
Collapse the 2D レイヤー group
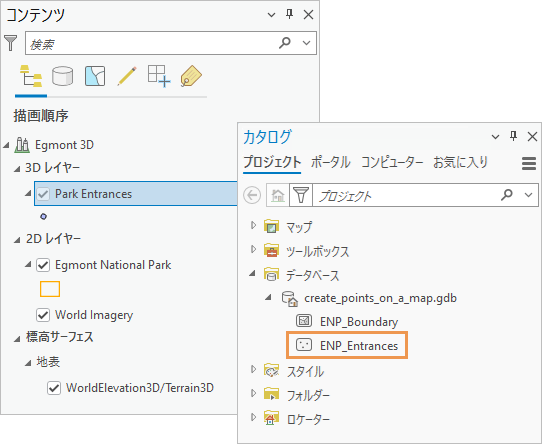17,240
